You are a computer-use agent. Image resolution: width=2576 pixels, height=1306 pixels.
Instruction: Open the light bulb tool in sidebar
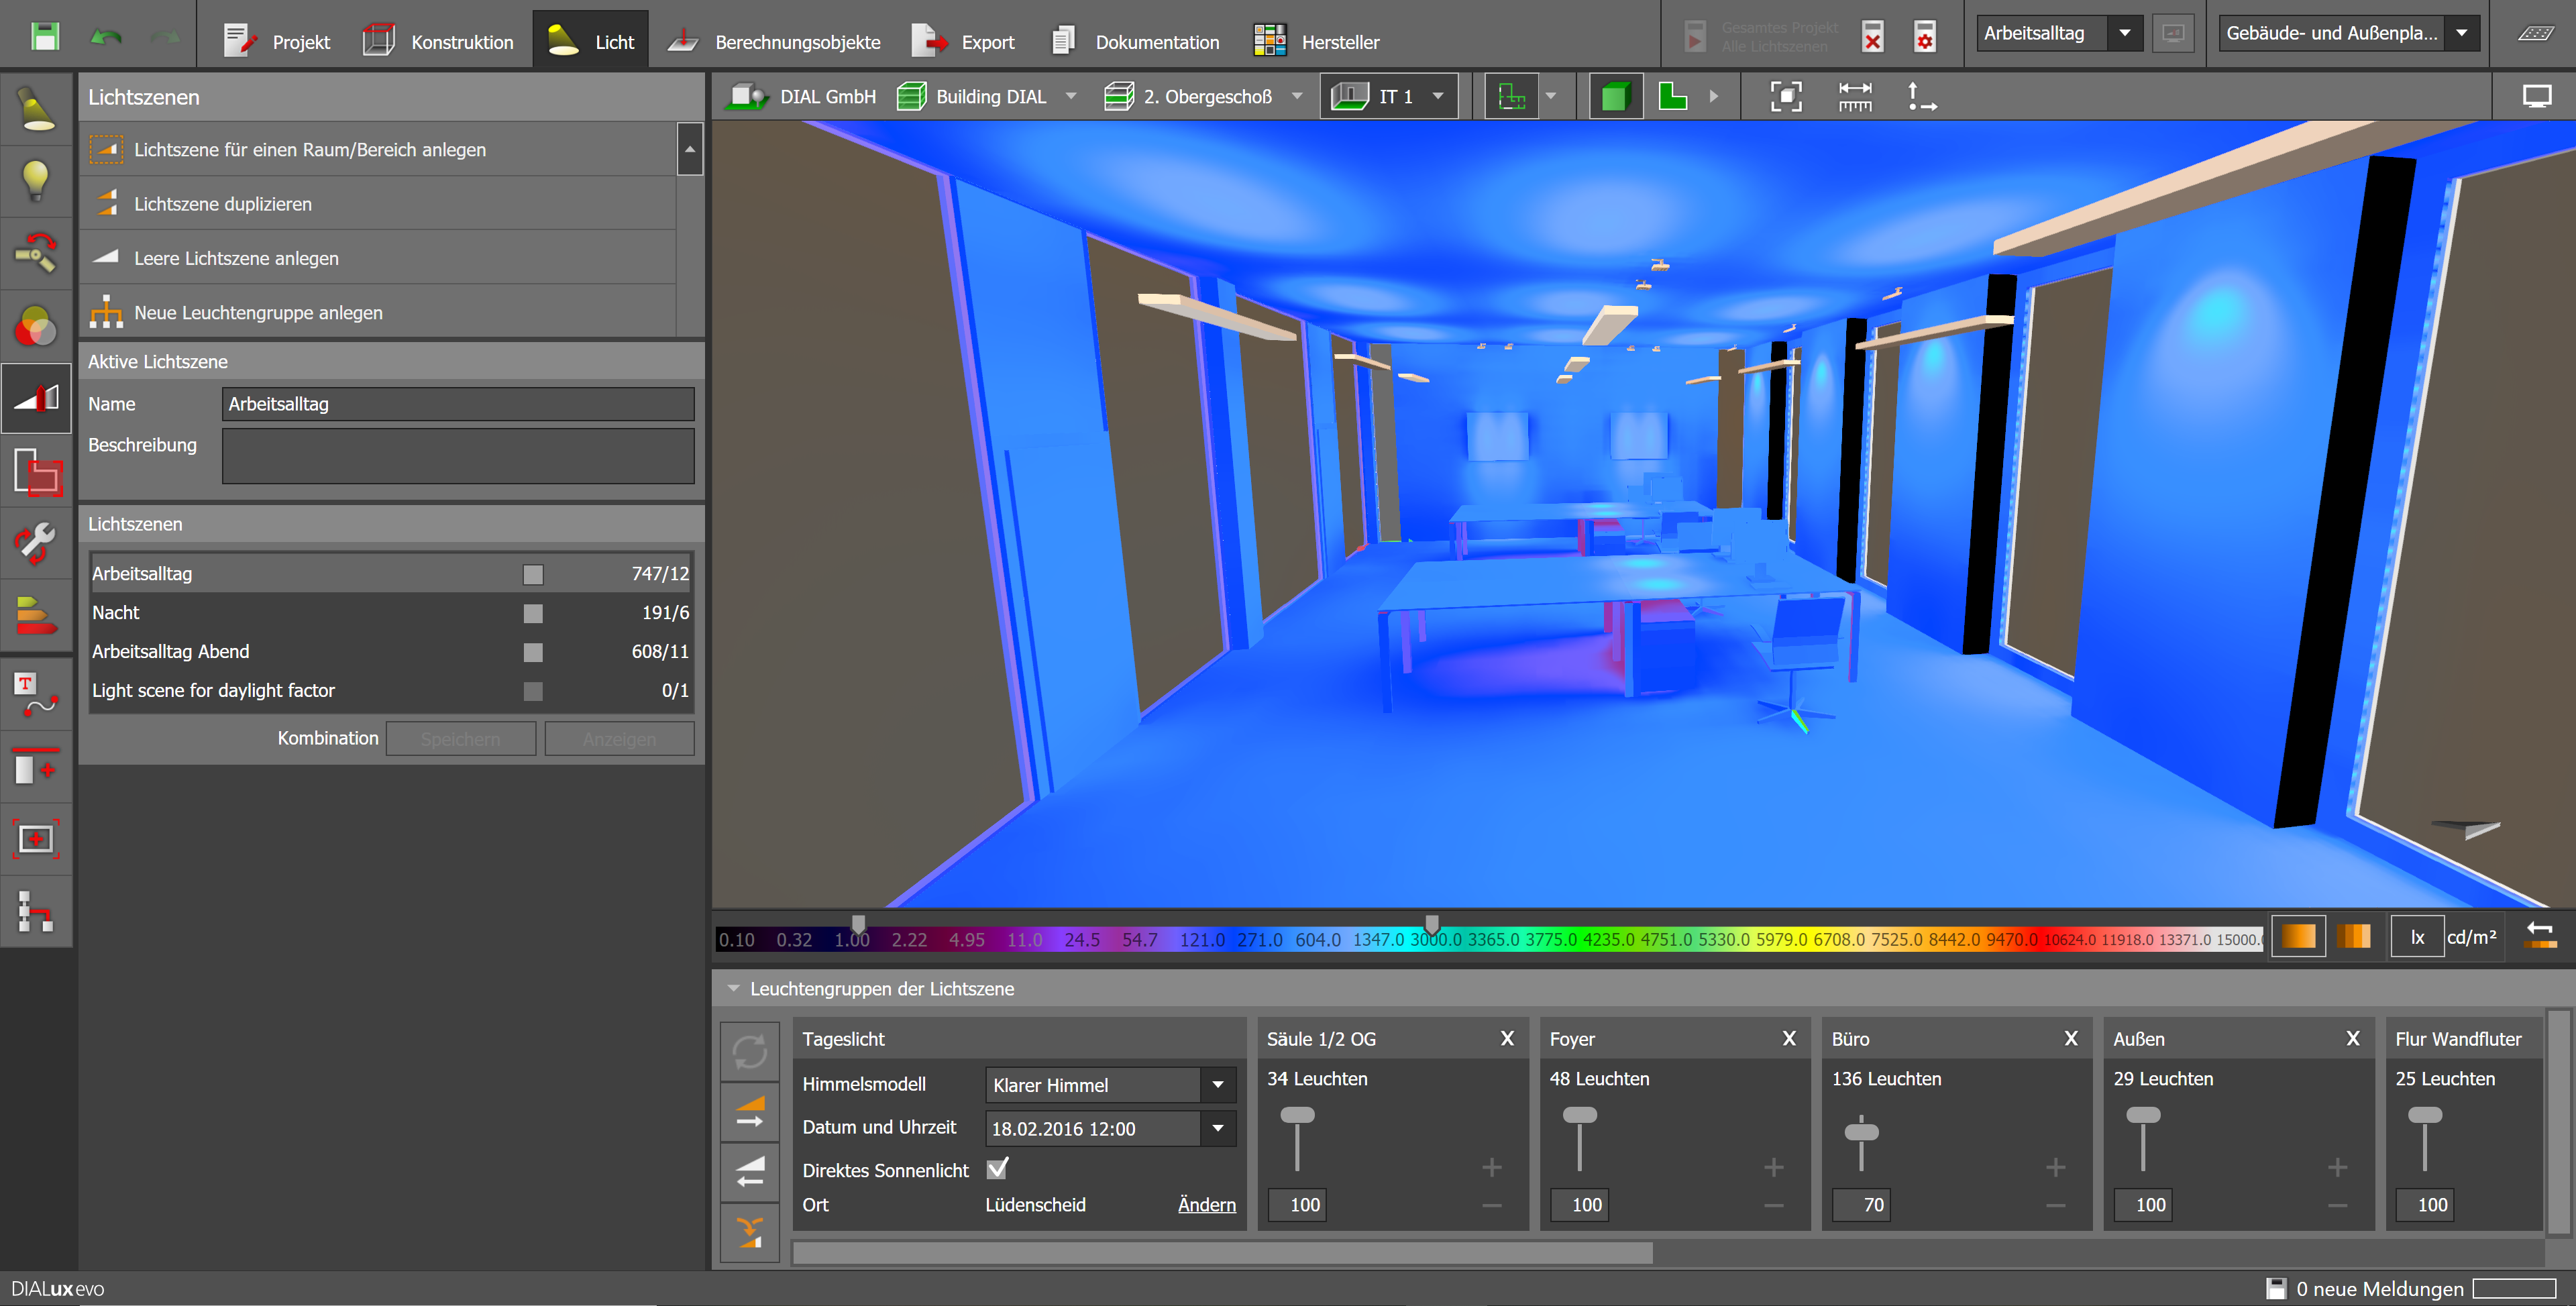tap(36, 181)
